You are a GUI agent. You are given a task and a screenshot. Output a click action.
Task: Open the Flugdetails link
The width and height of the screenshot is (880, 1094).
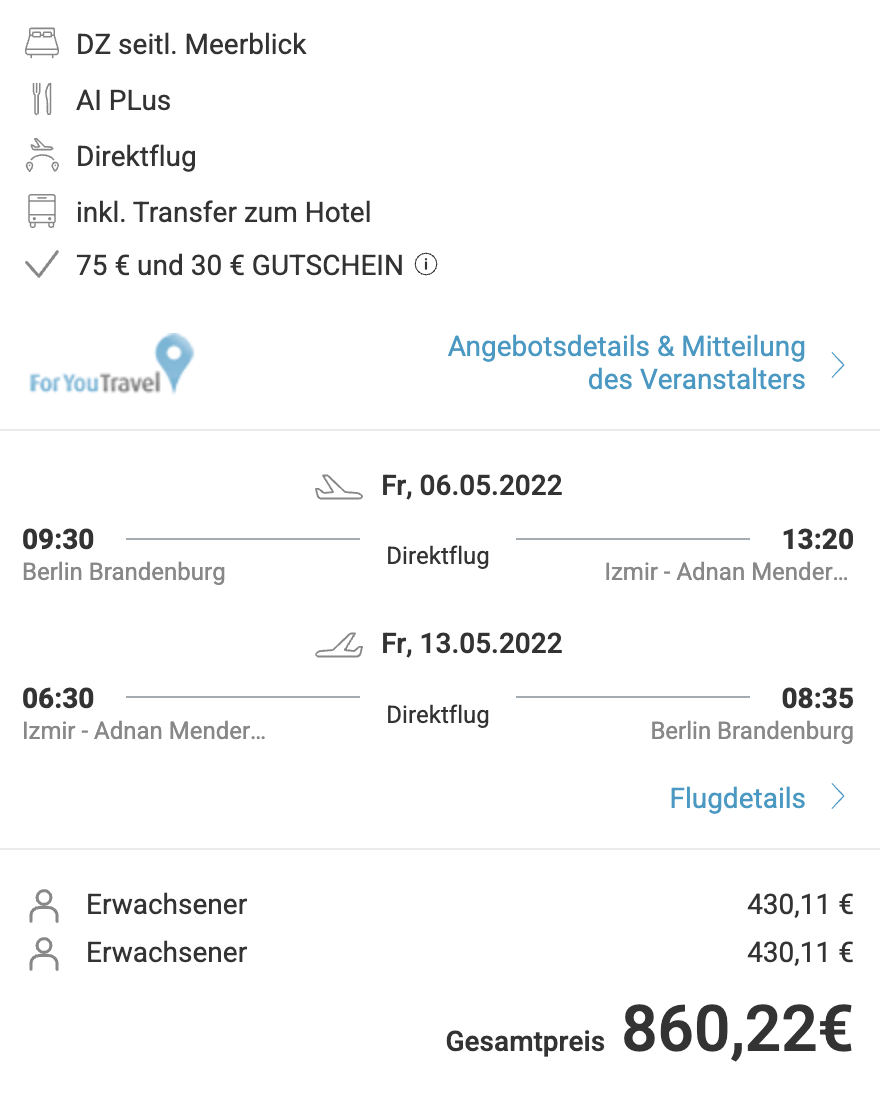pos(737,798)
